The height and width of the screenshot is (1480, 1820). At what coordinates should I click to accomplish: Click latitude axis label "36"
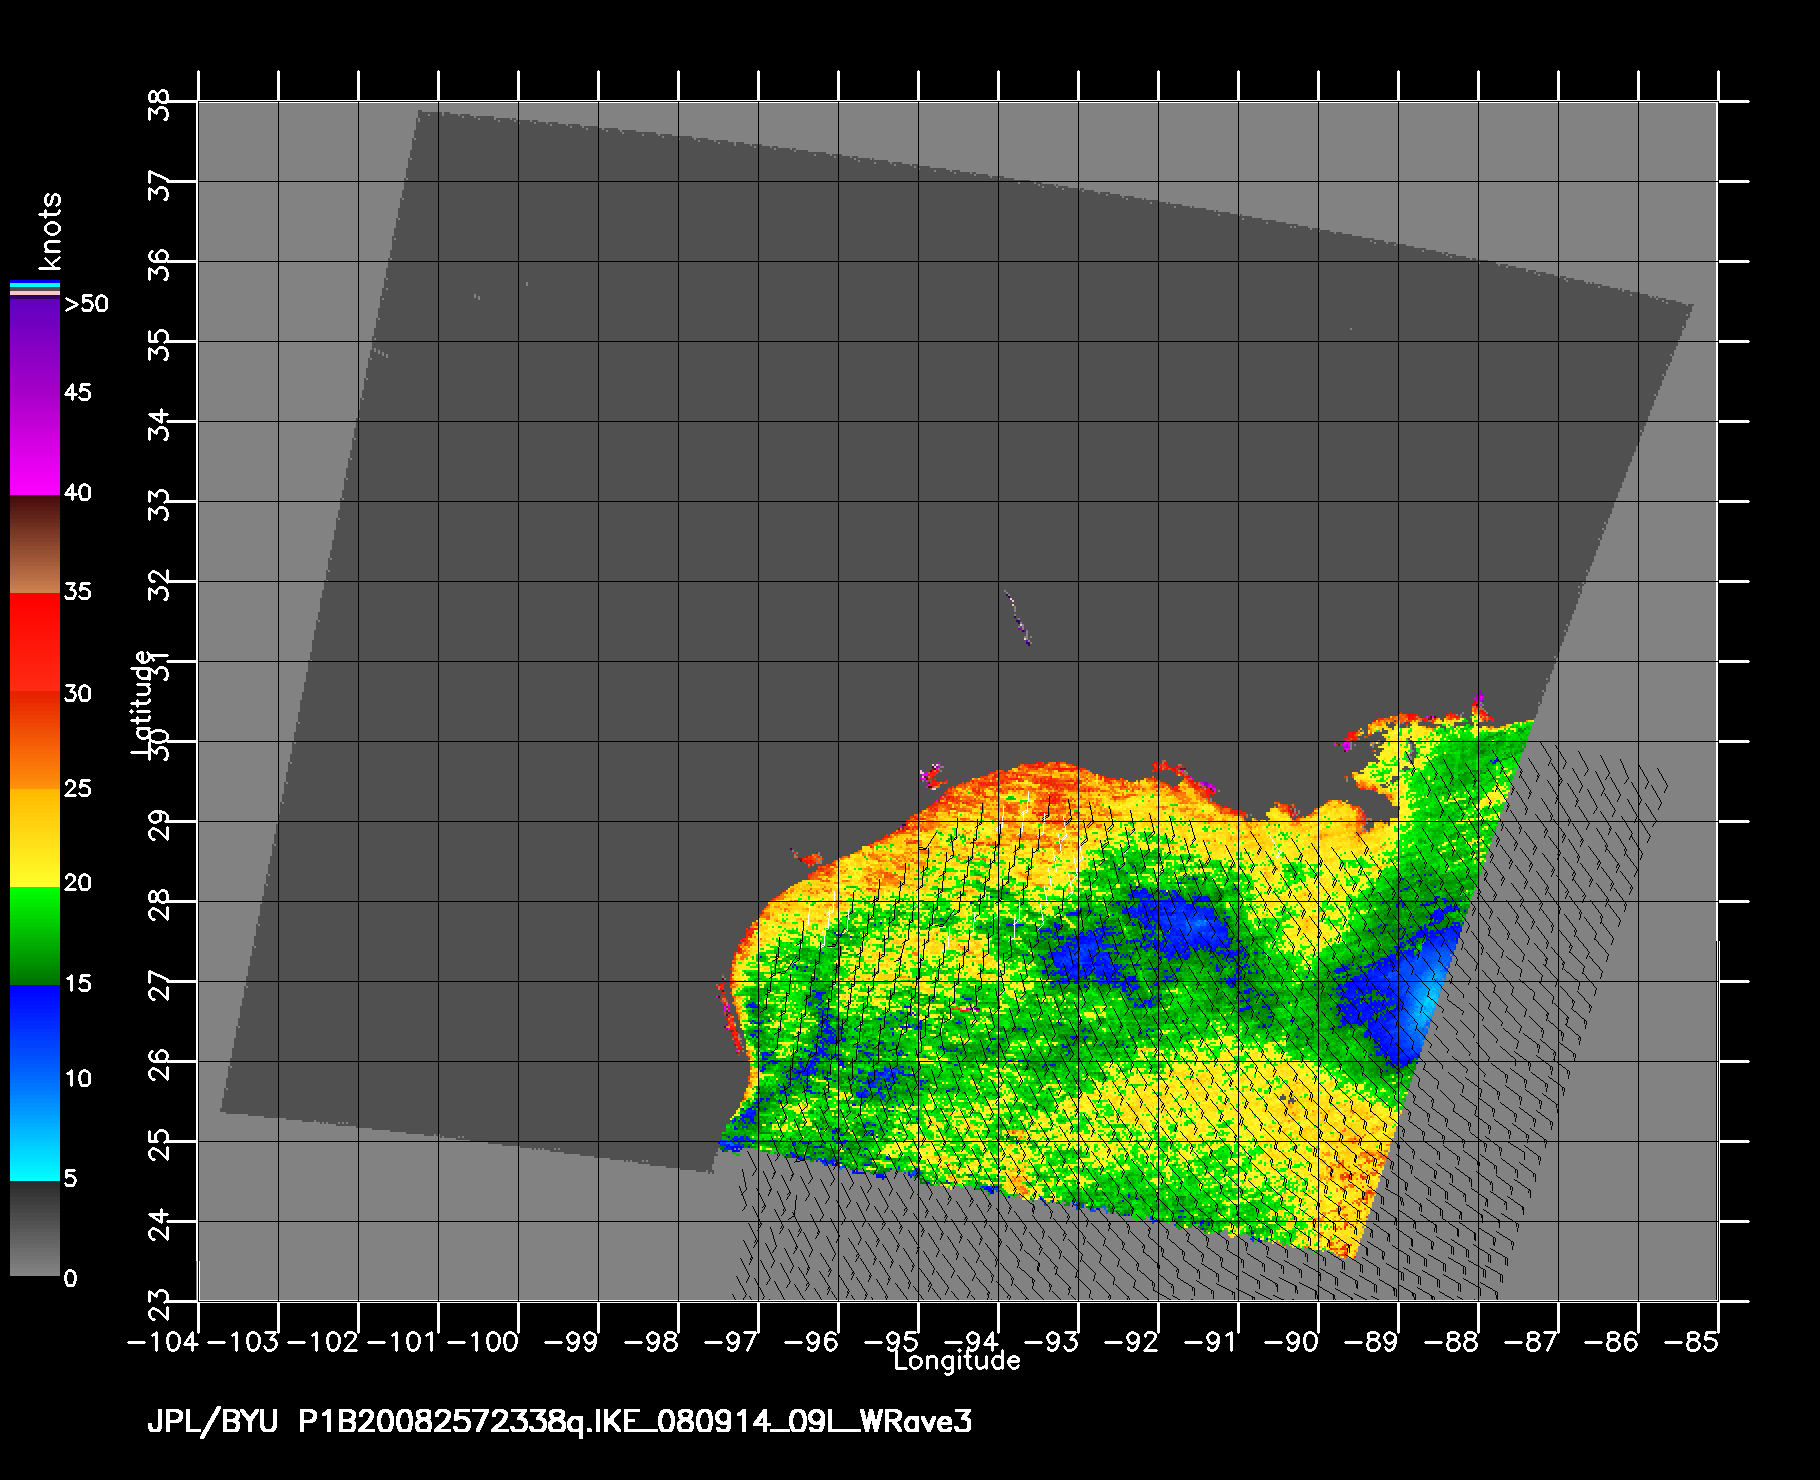point(160,263)
